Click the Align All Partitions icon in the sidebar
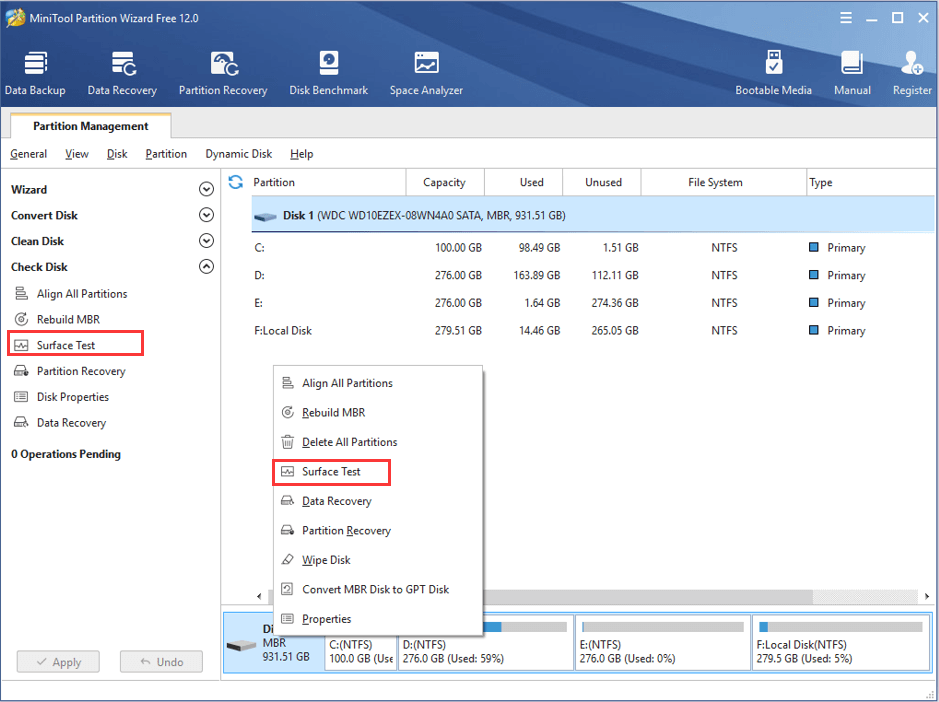 click(x=21, y=293)
